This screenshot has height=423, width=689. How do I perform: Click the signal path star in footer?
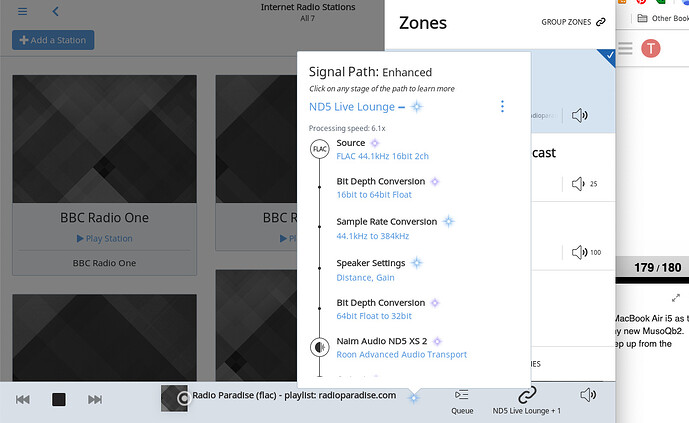[x=414, y=397]
